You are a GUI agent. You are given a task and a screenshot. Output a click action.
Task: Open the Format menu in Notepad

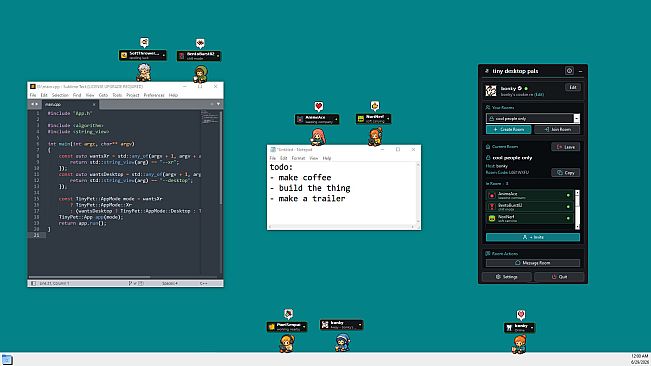tap(298, 158)
